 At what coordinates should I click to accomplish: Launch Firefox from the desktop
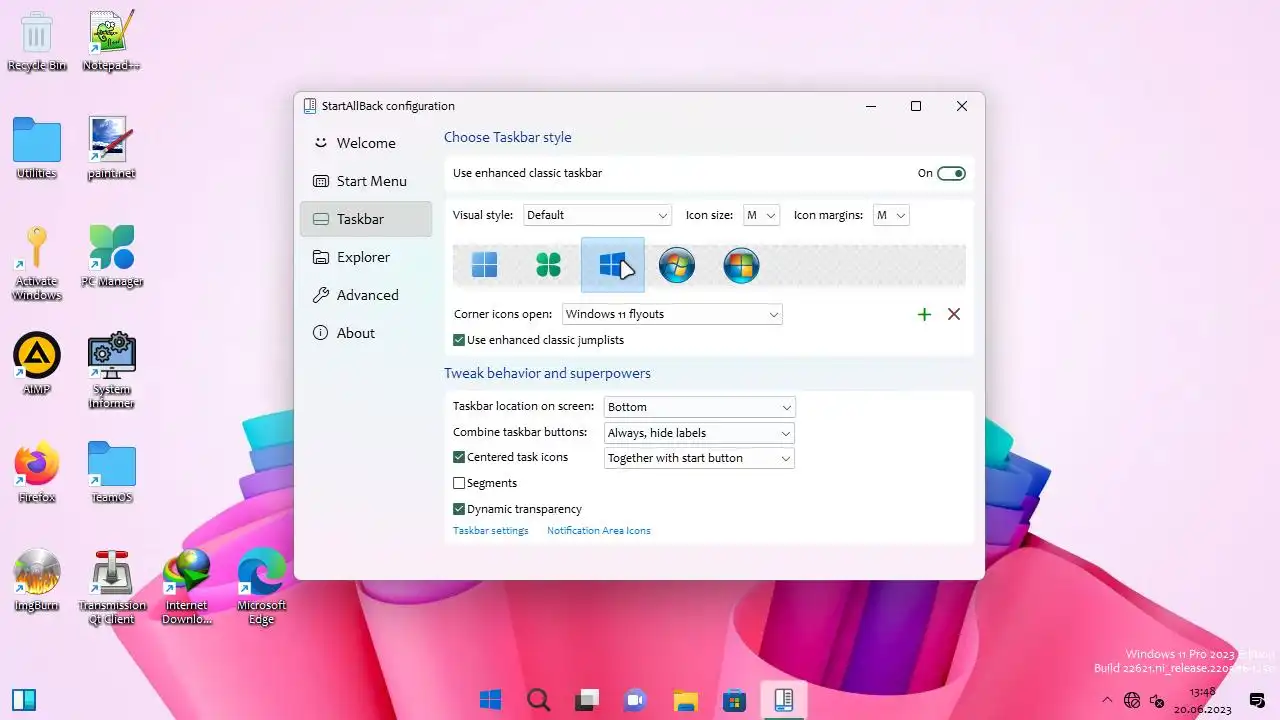click(37, 473)
